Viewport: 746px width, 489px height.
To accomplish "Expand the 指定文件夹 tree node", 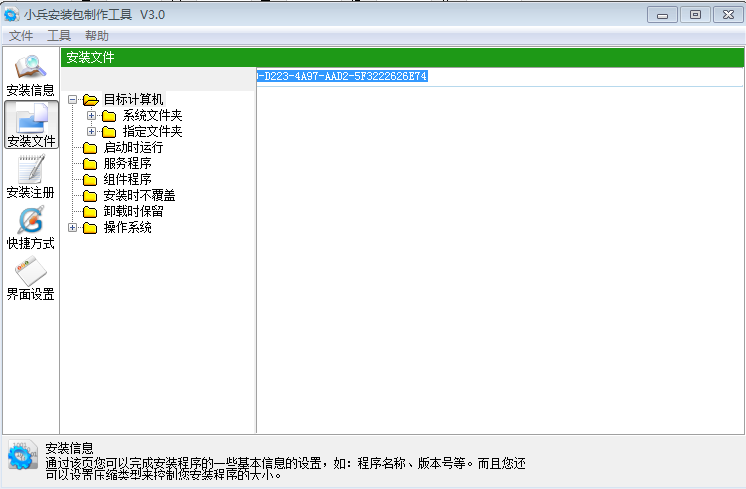I will 92,132.
